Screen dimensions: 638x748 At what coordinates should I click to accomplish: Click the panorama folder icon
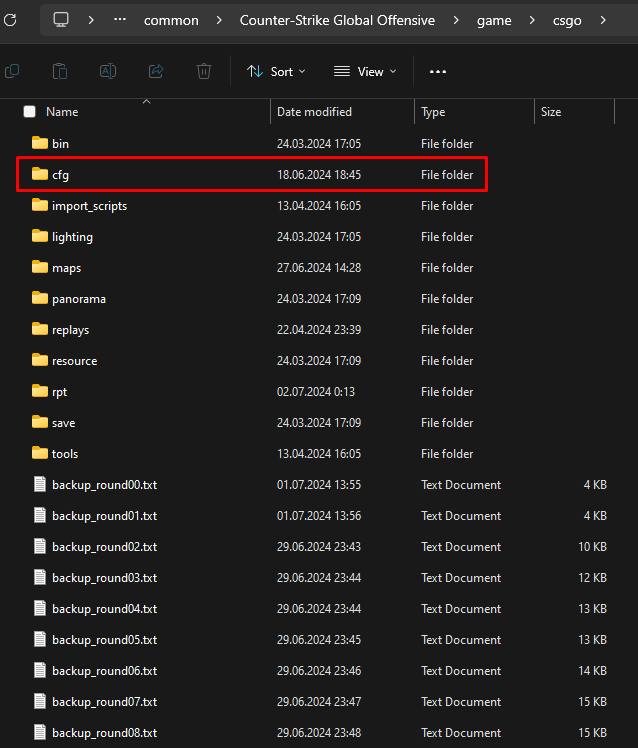(x=40, y=298)
